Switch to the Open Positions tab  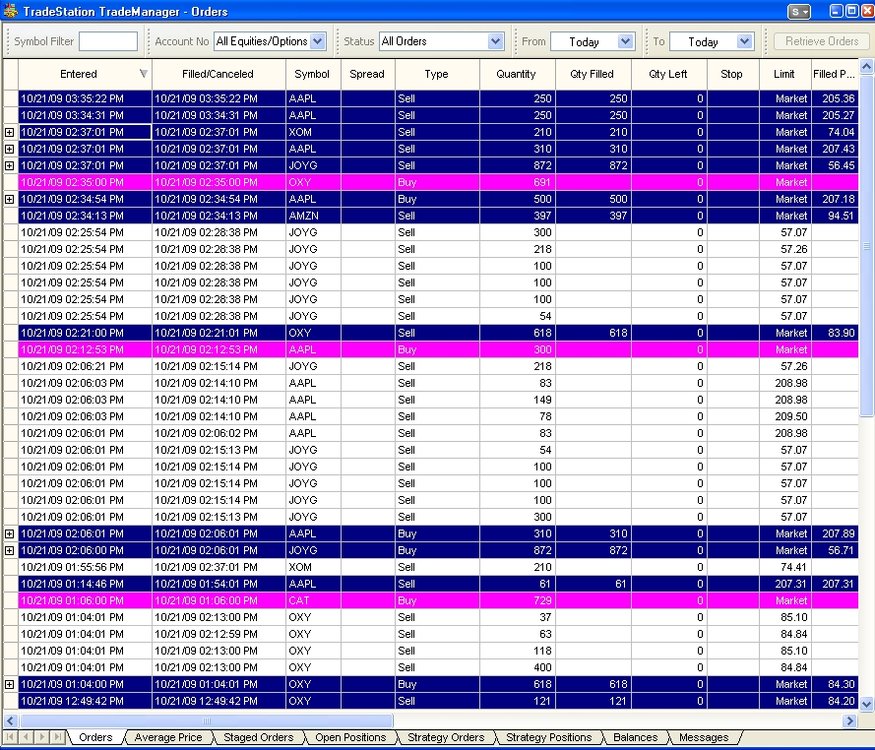(350, 737)
